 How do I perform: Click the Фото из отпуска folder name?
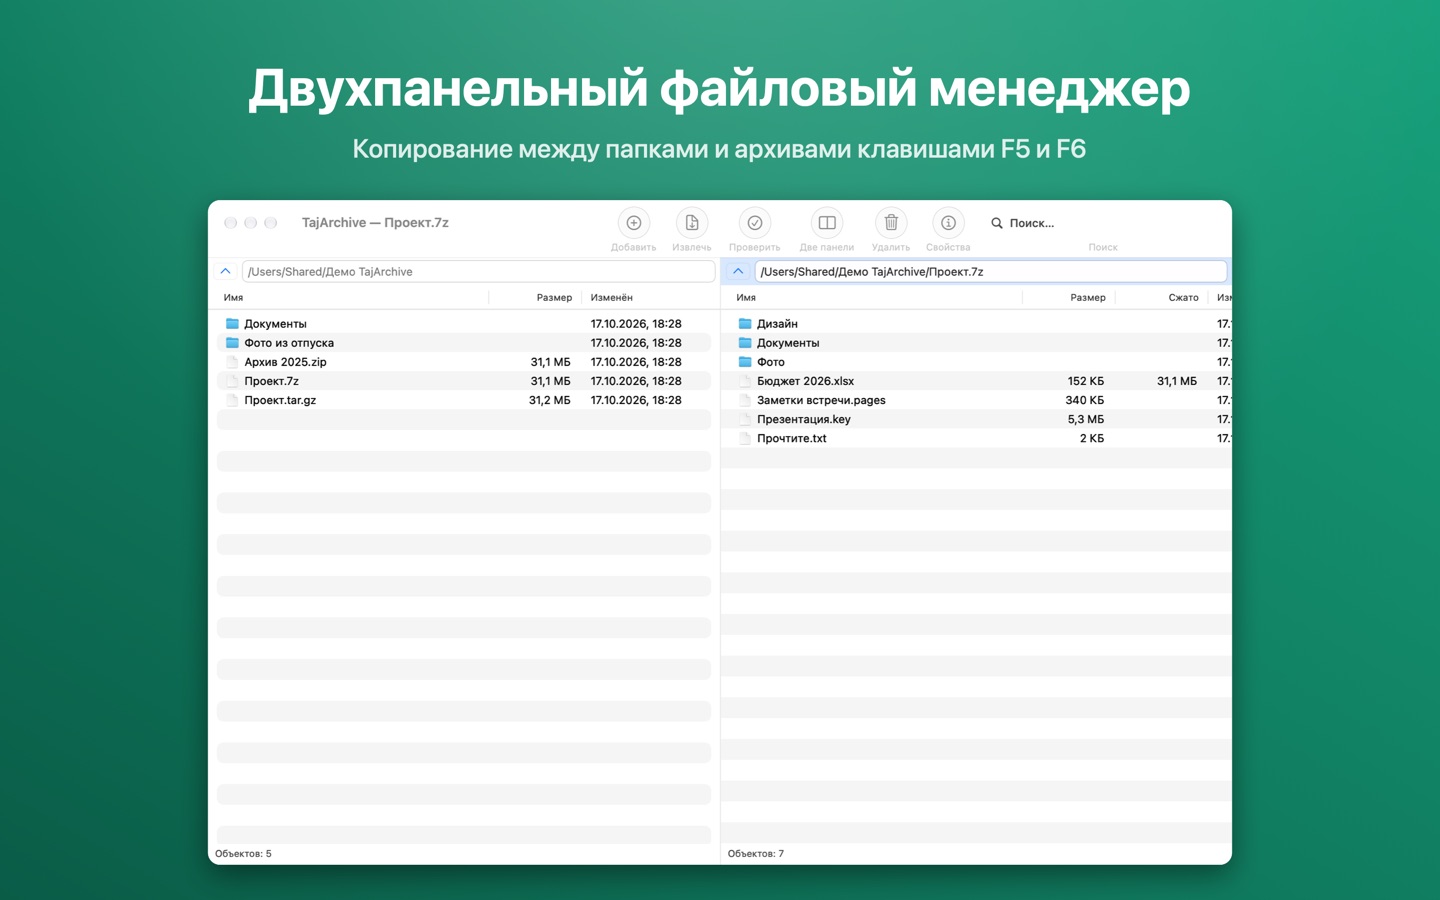(x=289, y=343)
